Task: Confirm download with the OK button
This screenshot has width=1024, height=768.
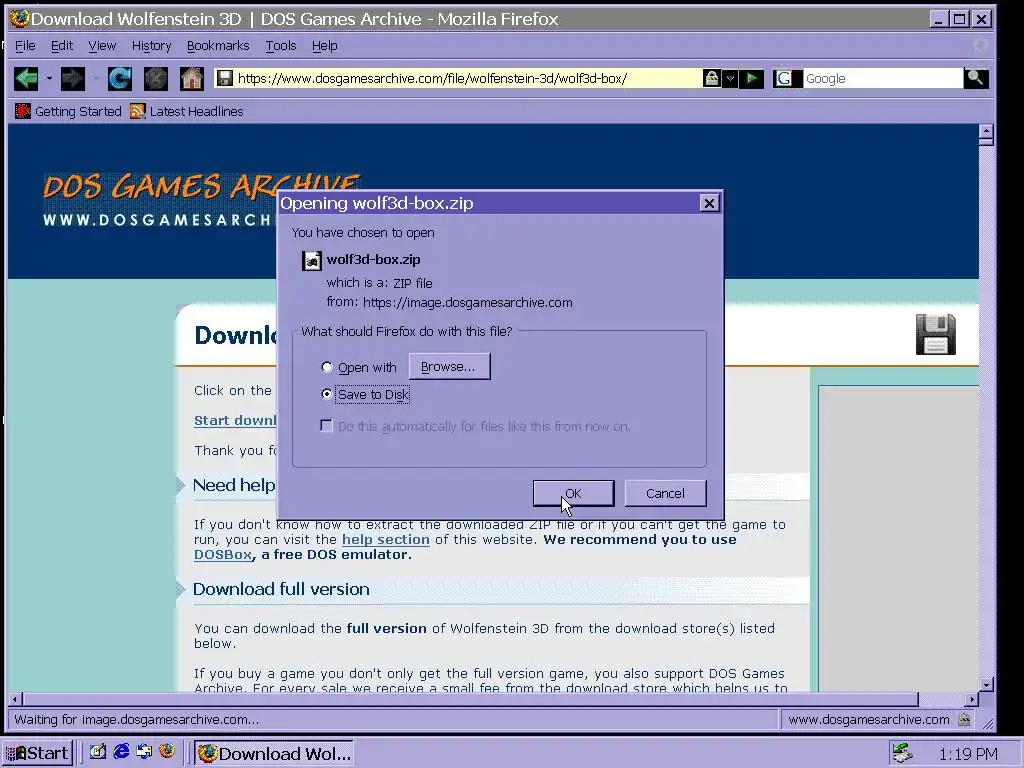Action: [573, 493]
